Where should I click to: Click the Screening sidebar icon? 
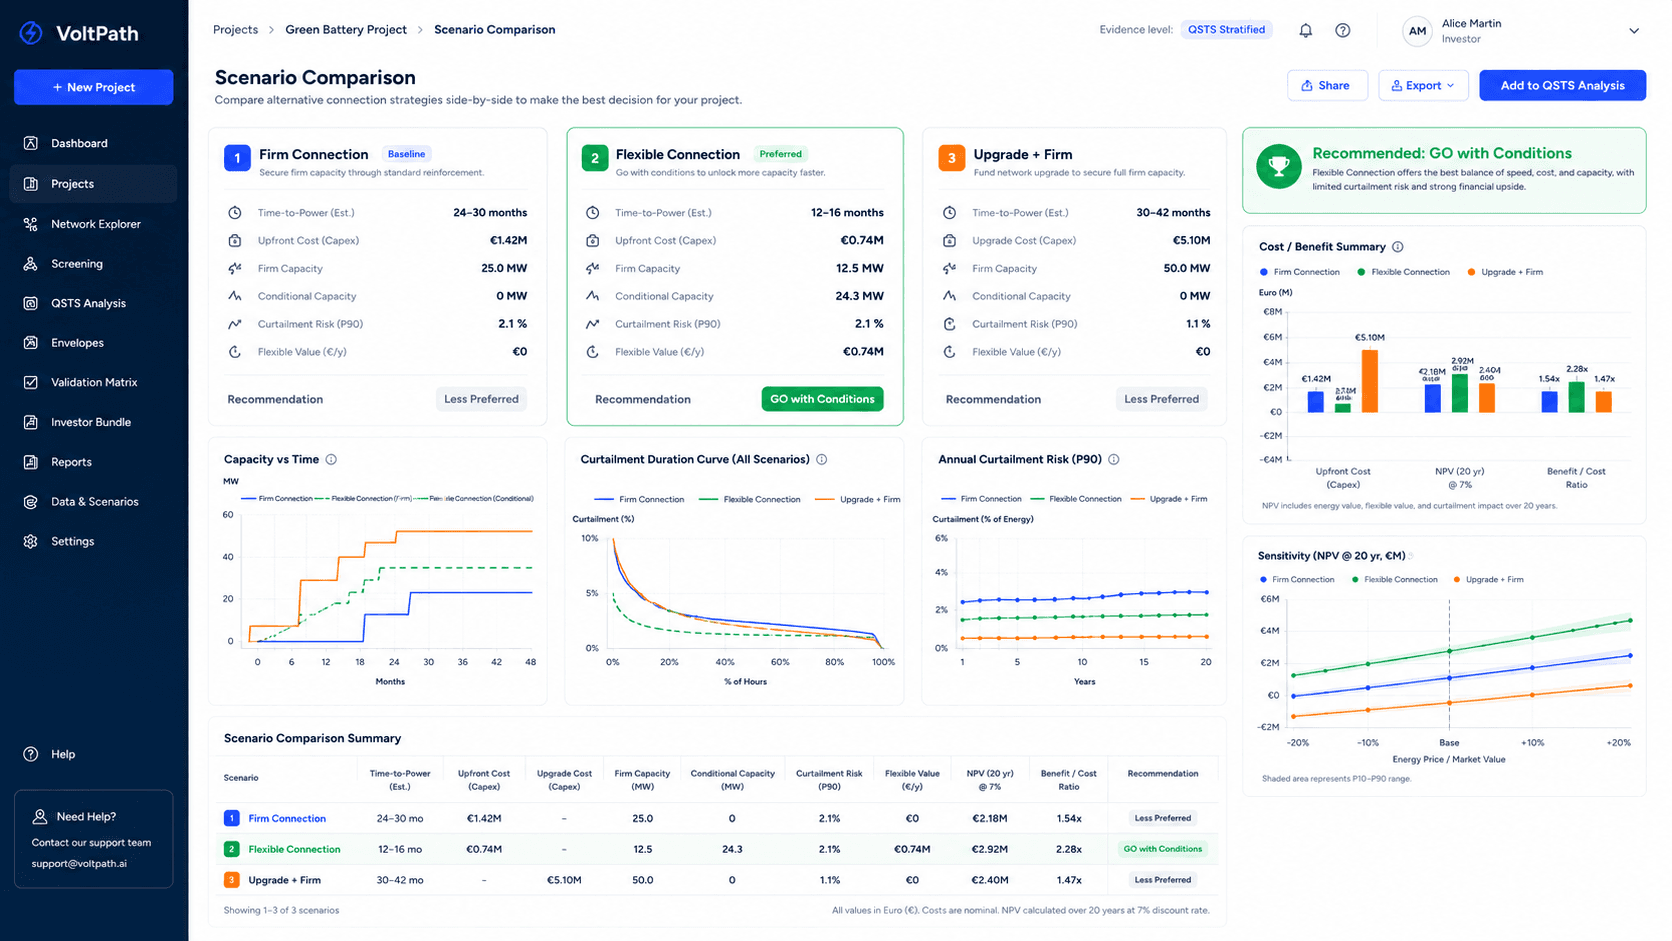[x=31, y=264]
